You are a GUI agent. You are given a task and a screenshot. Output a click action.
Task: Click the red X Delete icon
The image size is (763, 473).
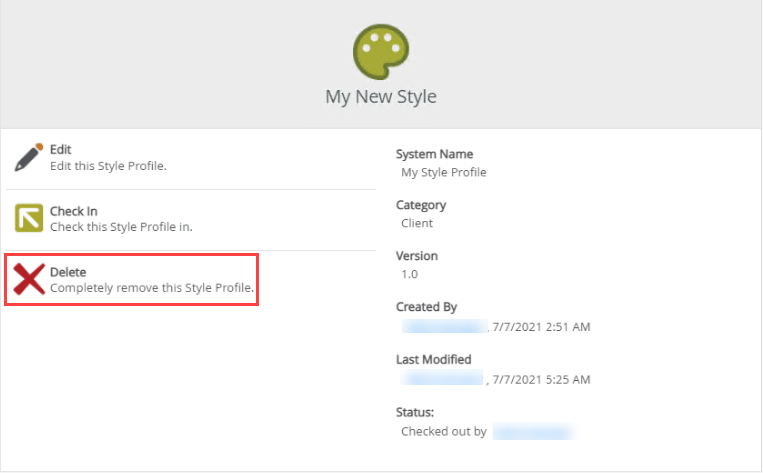click(x=29, y=279)
